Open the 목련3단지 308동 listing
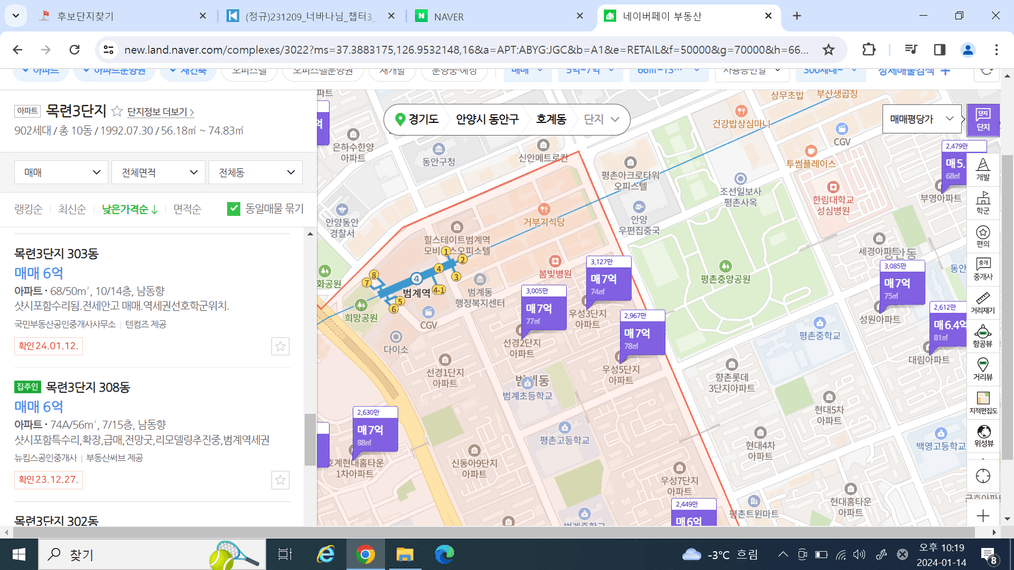The width and height of the screenshot is (1014, 570). click(152, 434)
